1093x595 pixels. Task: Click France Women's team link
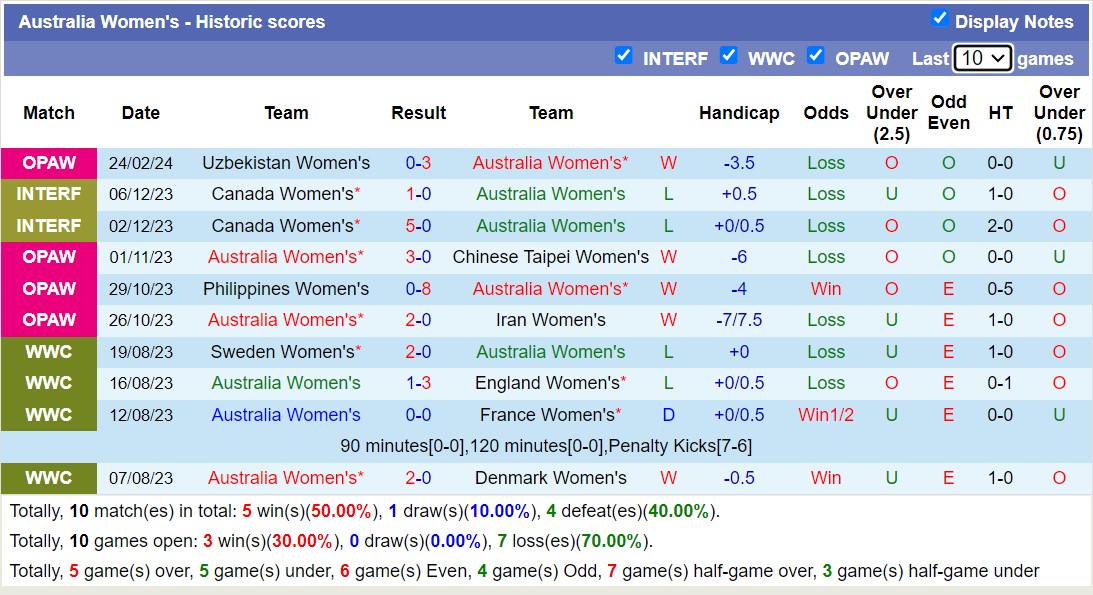tap(550, 415)
